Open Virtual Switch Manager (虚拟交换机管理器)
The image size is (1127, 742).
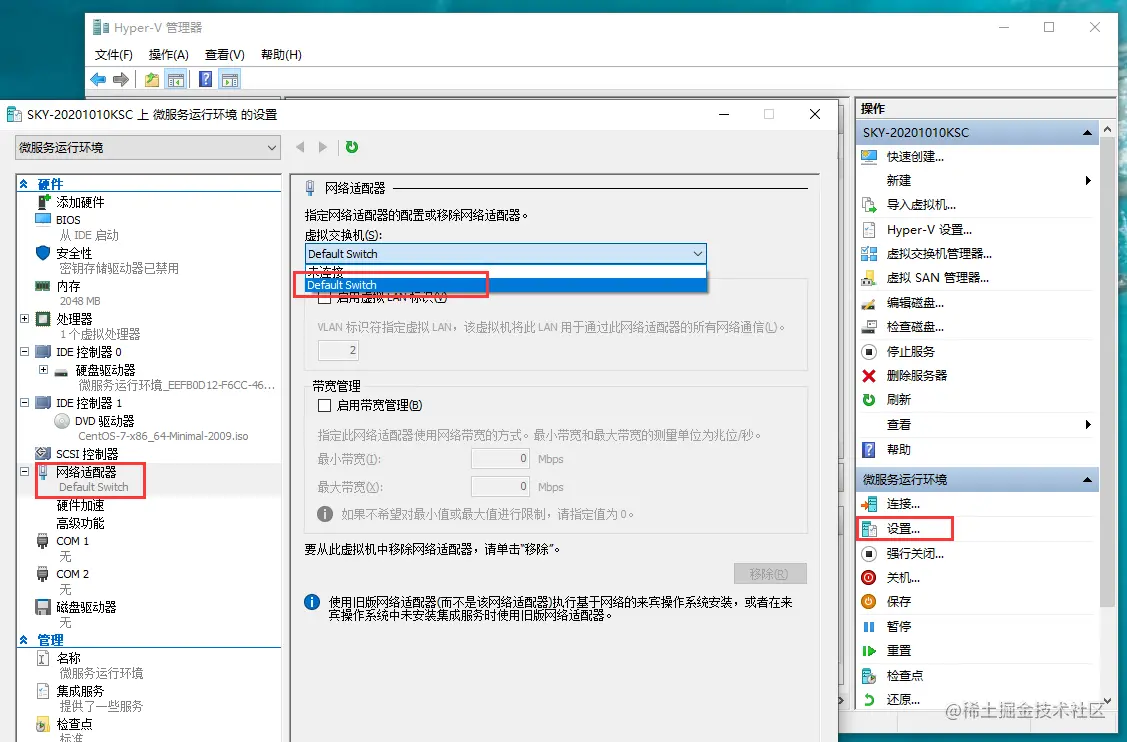point(939,254)
